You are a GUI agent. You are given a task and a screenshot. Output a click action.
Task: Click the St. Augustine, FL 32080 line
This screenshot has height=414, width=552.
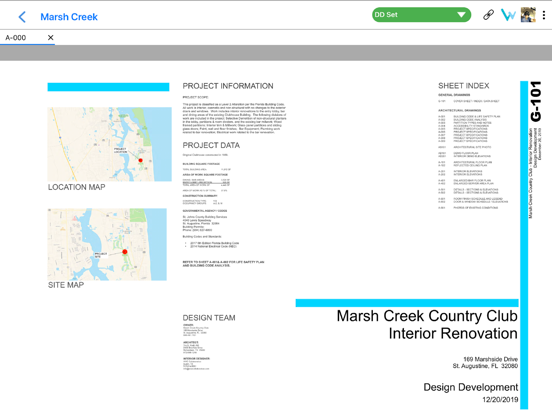pos(485,366)
